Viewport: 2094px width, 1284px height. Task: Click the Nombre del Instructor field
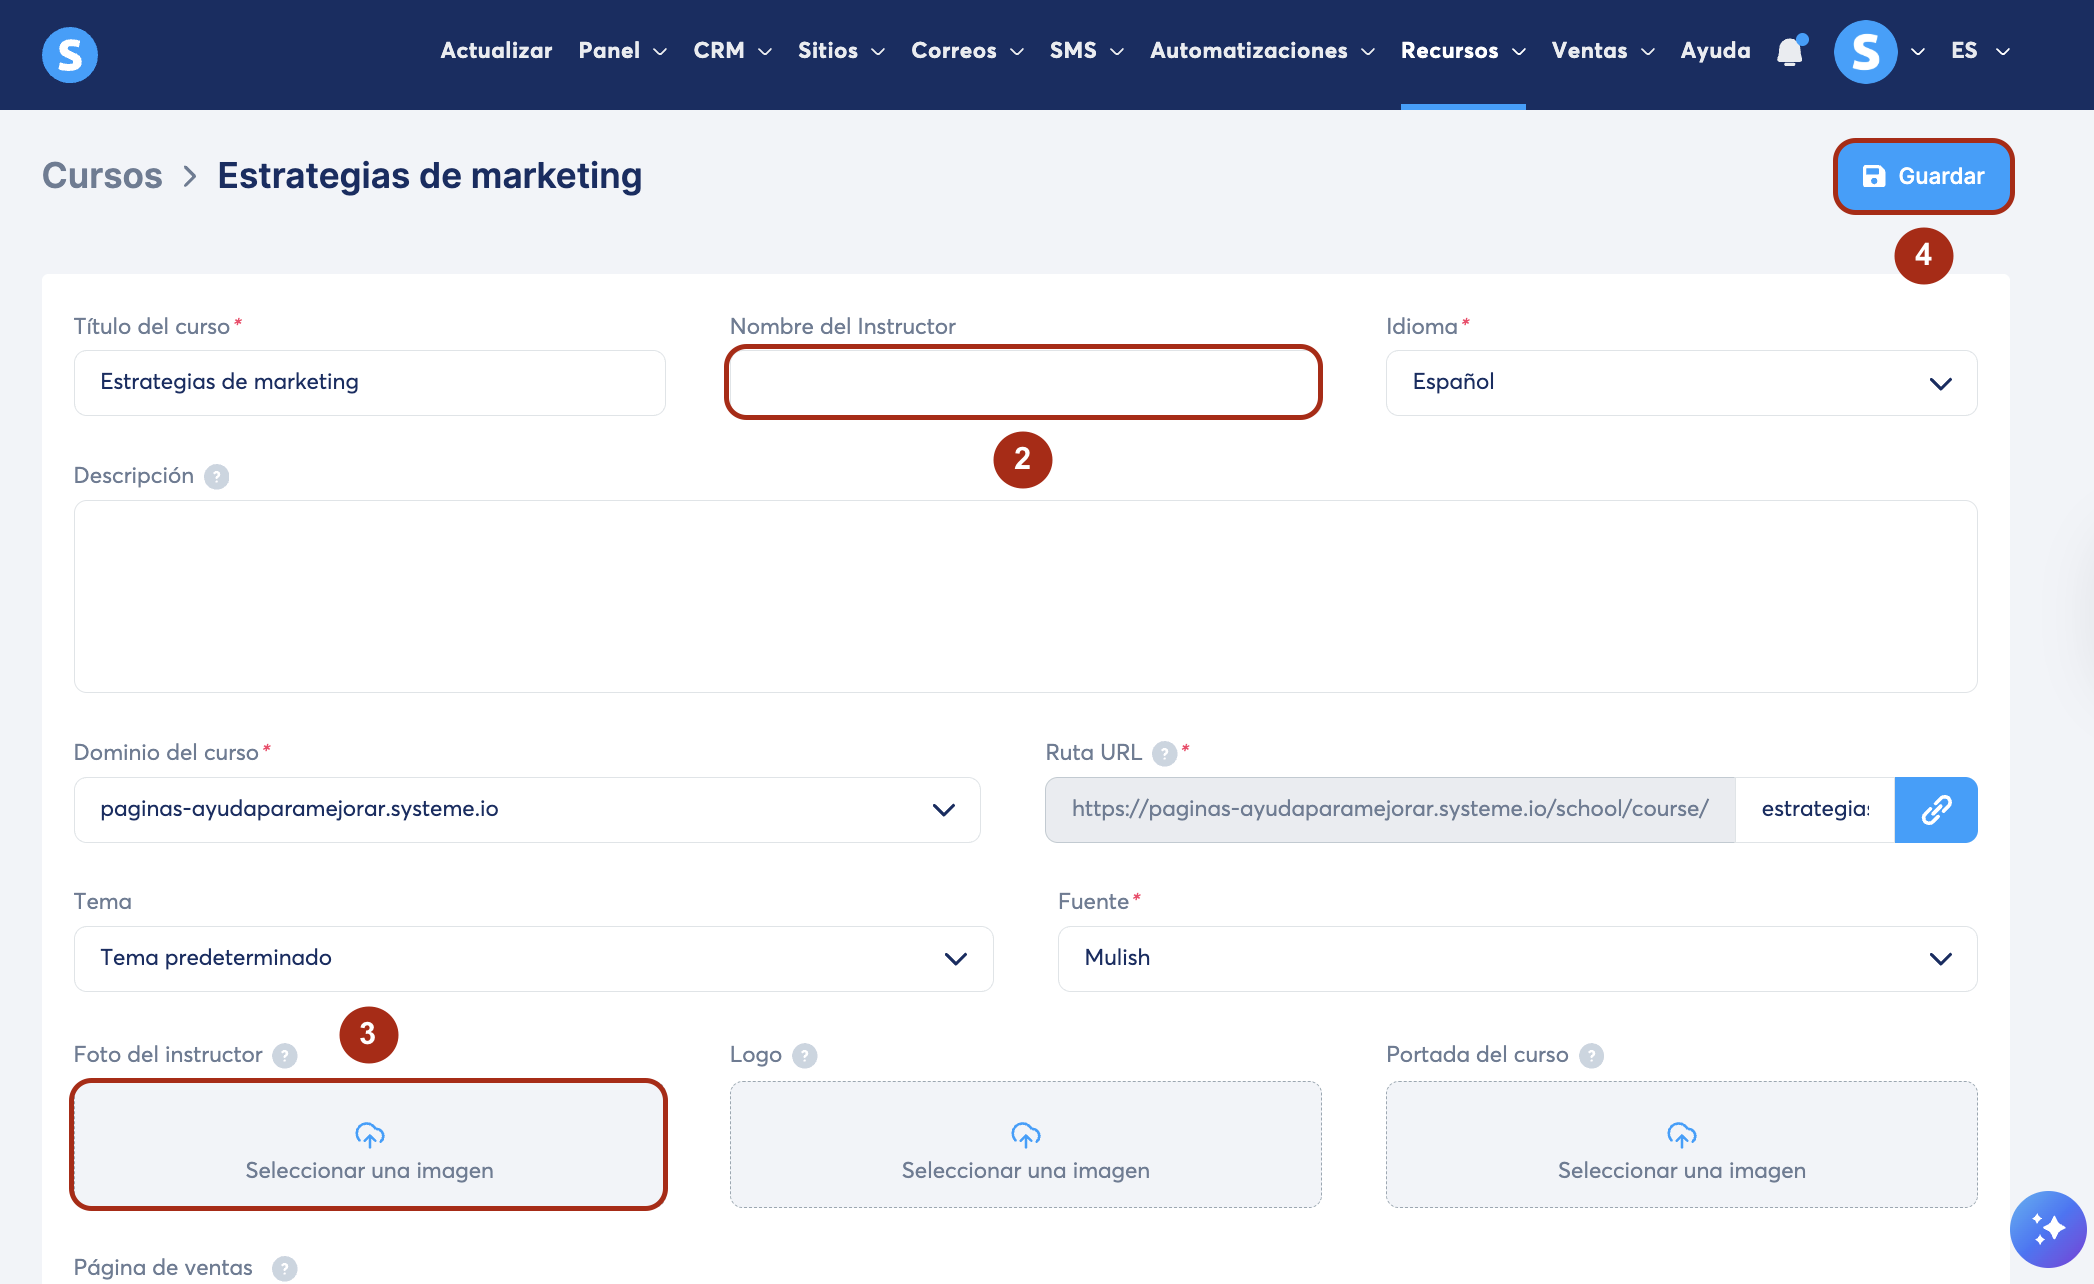coord(1023,382)
